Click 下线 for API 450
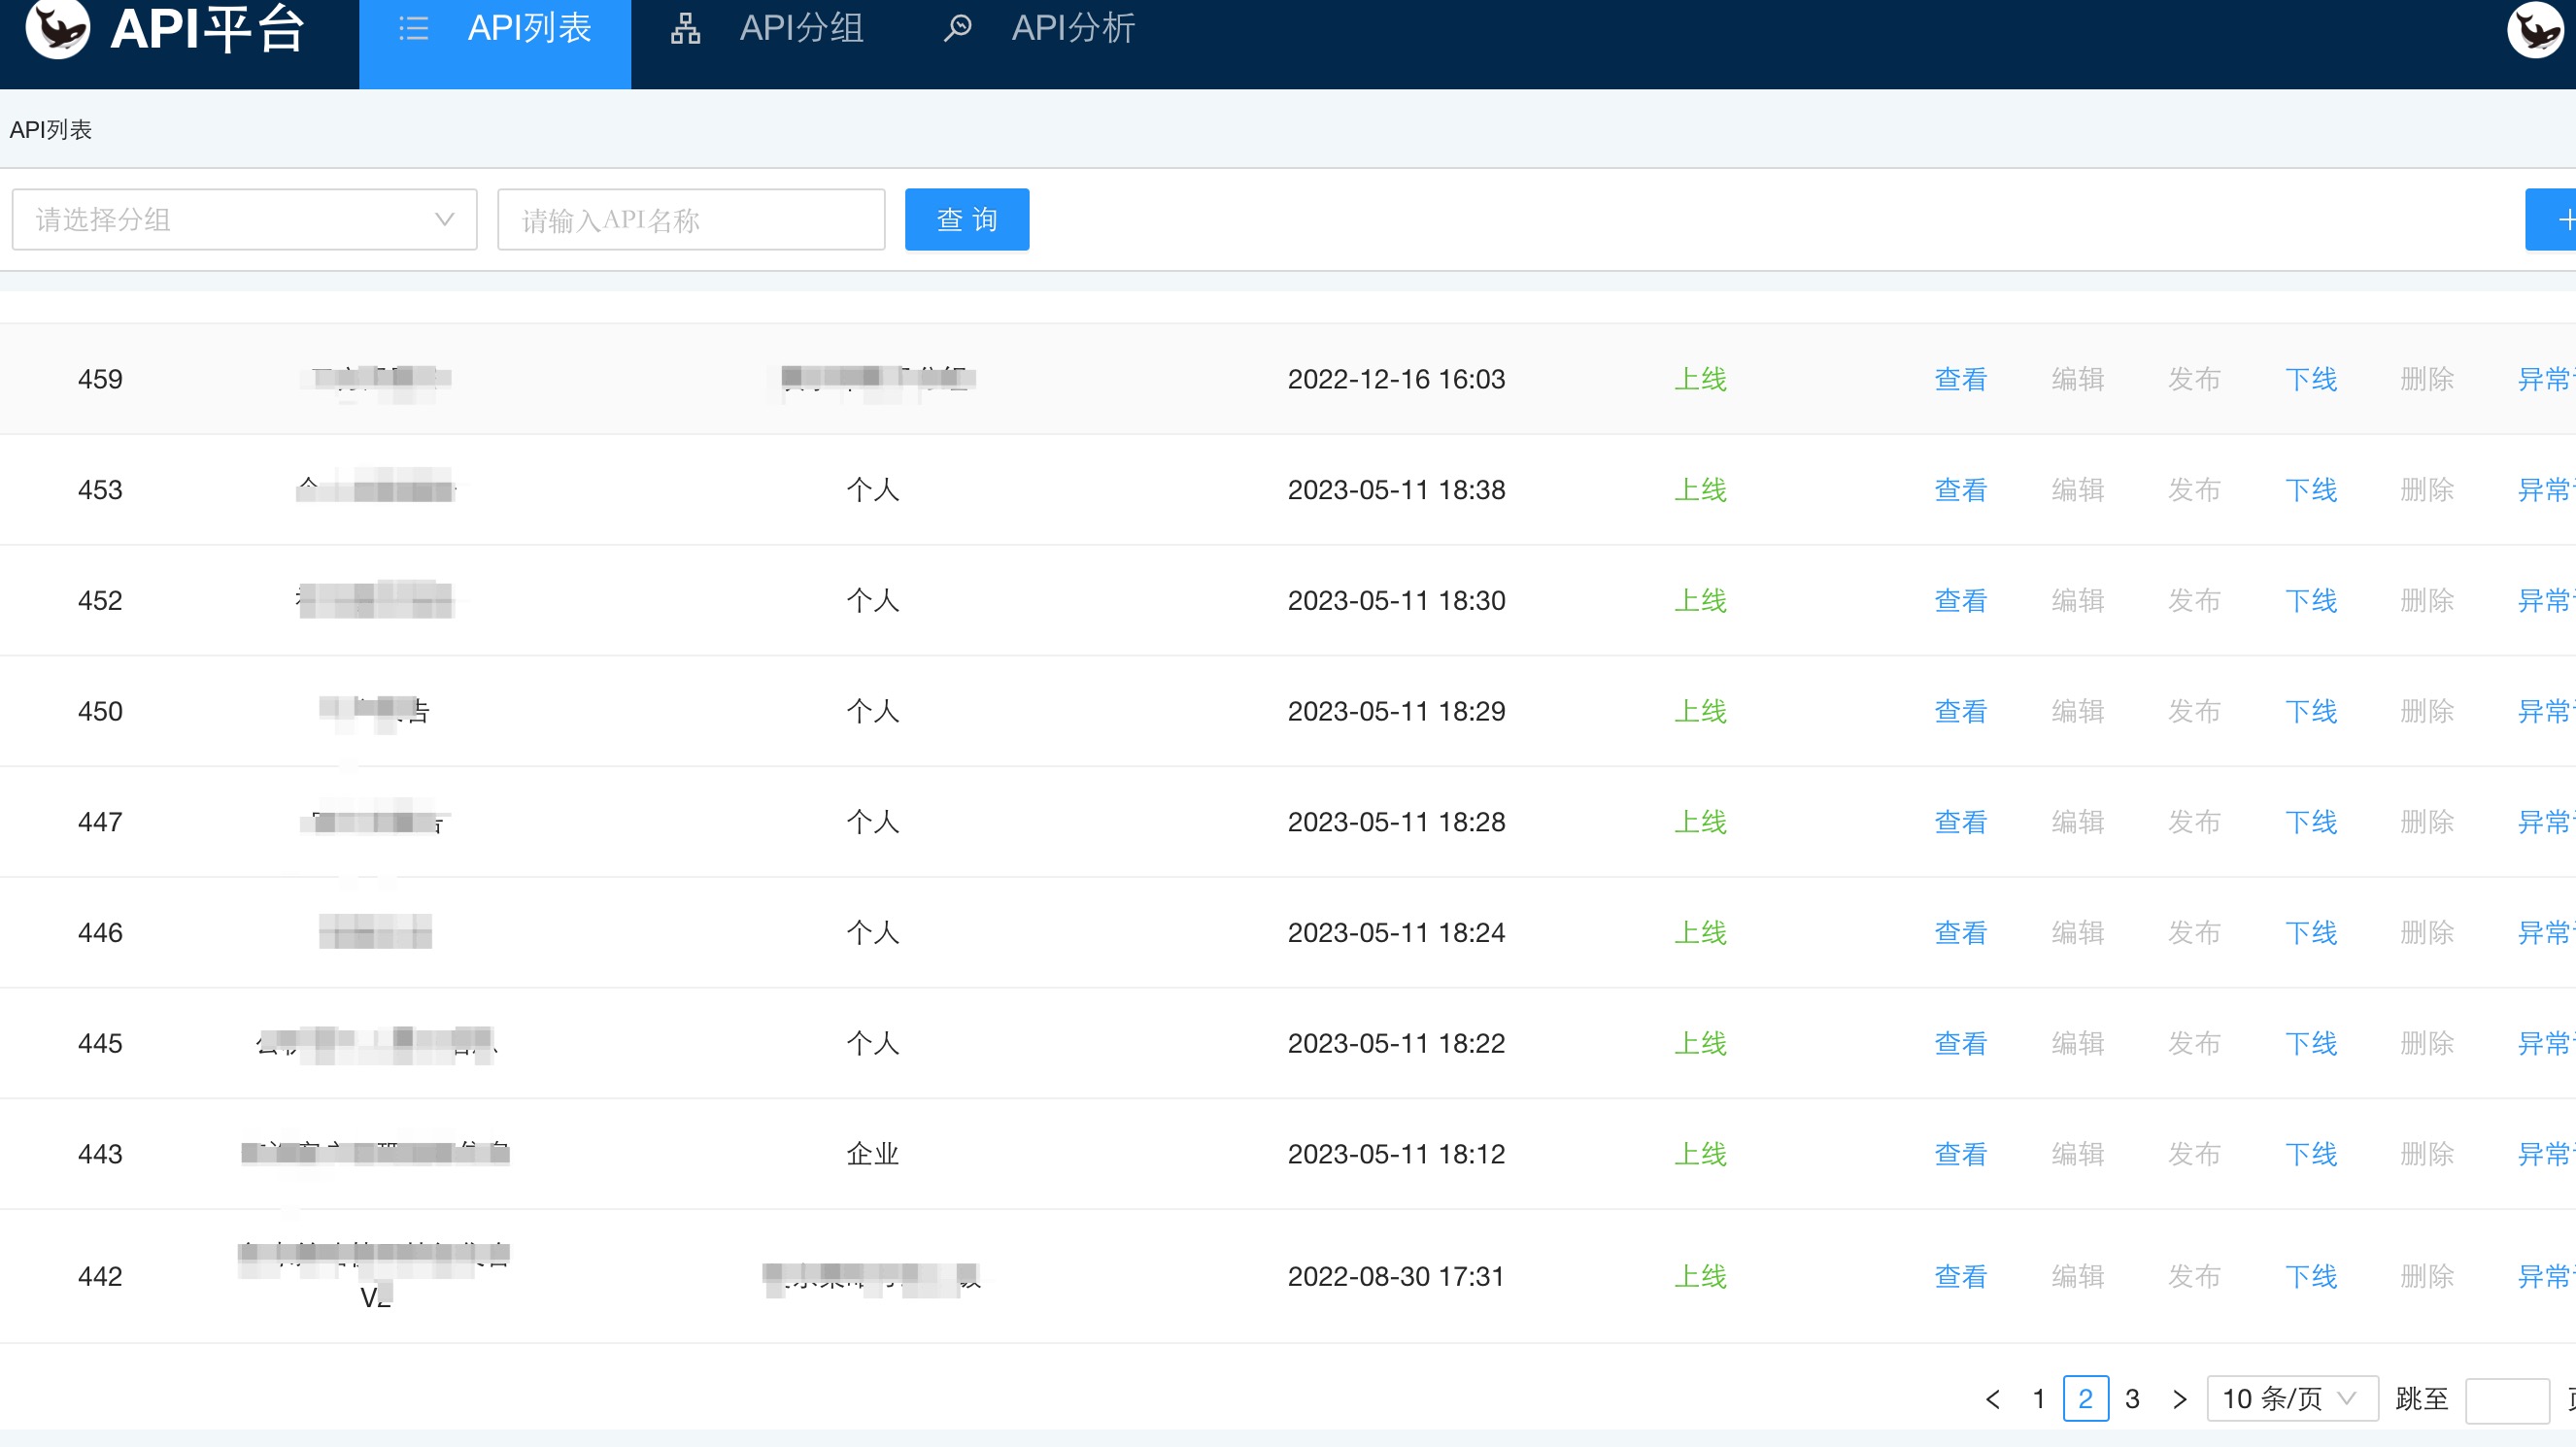Viewport: 2576px width, 1447px height. pyautogui.click(x=2311, y=711)
